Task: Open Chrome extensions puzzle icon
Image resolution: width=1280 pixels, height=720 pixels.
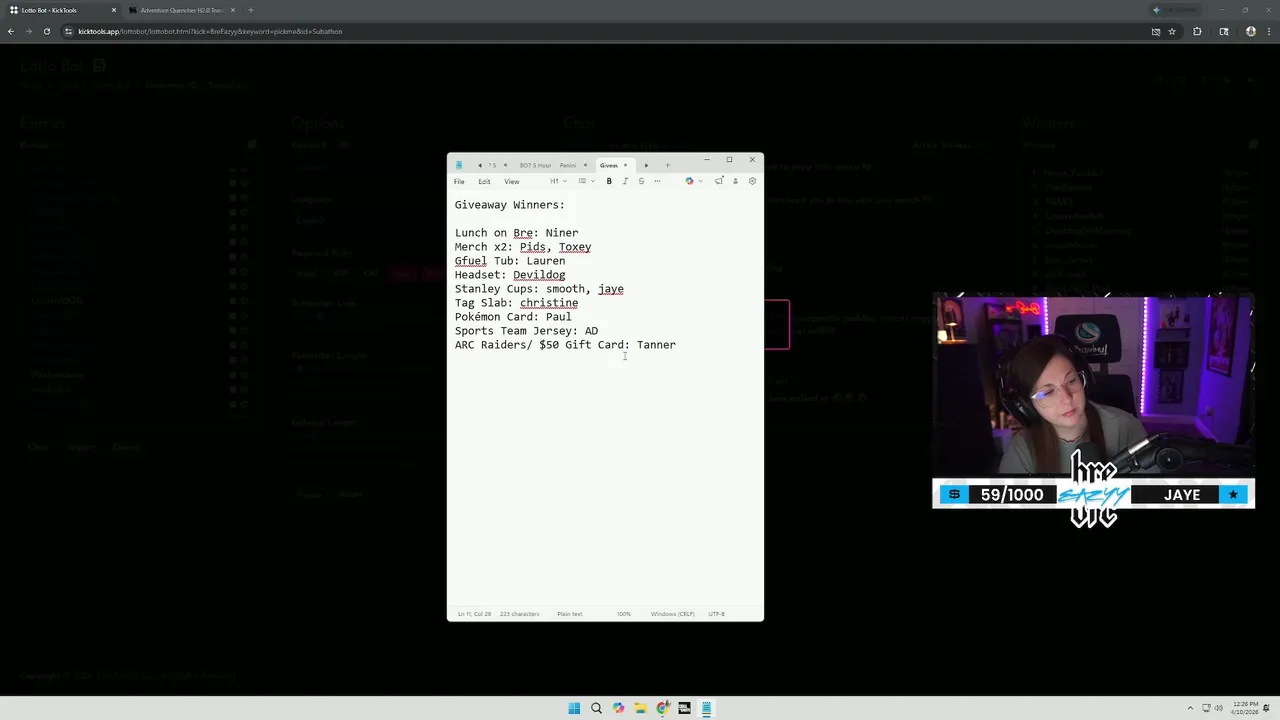Action: (1197, 31)
